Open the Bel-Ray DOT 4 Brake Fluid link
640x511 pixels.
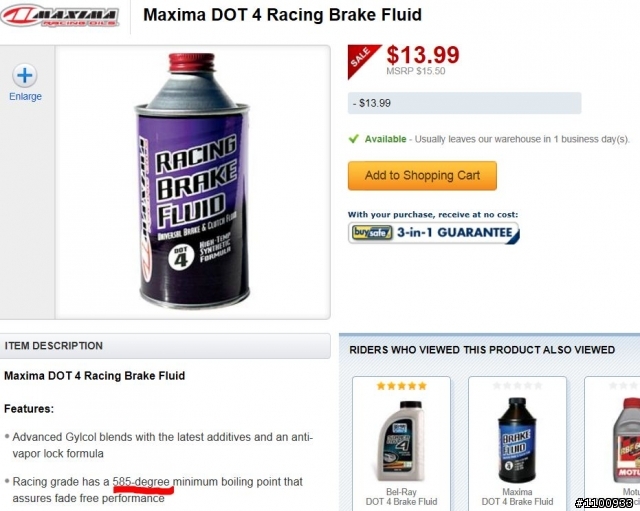tap(401, 497)
